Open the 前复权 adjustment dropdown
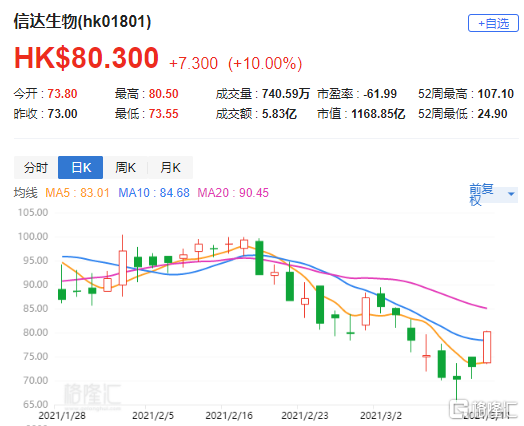524x426 pixels. click(493, 194)
